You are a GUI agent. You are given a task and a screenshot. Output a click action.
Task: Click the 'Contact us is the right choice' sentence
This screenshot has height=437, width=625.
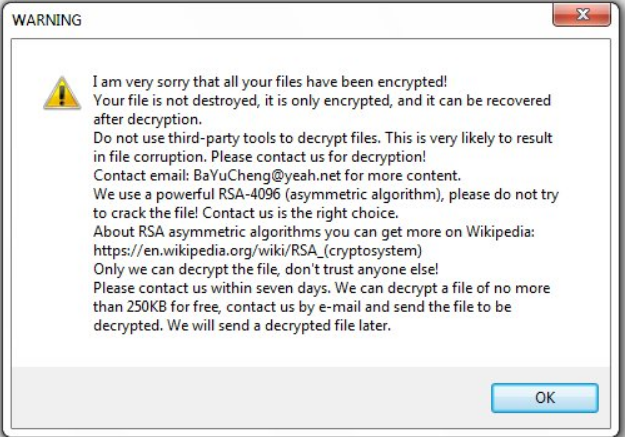pos(301,213)
